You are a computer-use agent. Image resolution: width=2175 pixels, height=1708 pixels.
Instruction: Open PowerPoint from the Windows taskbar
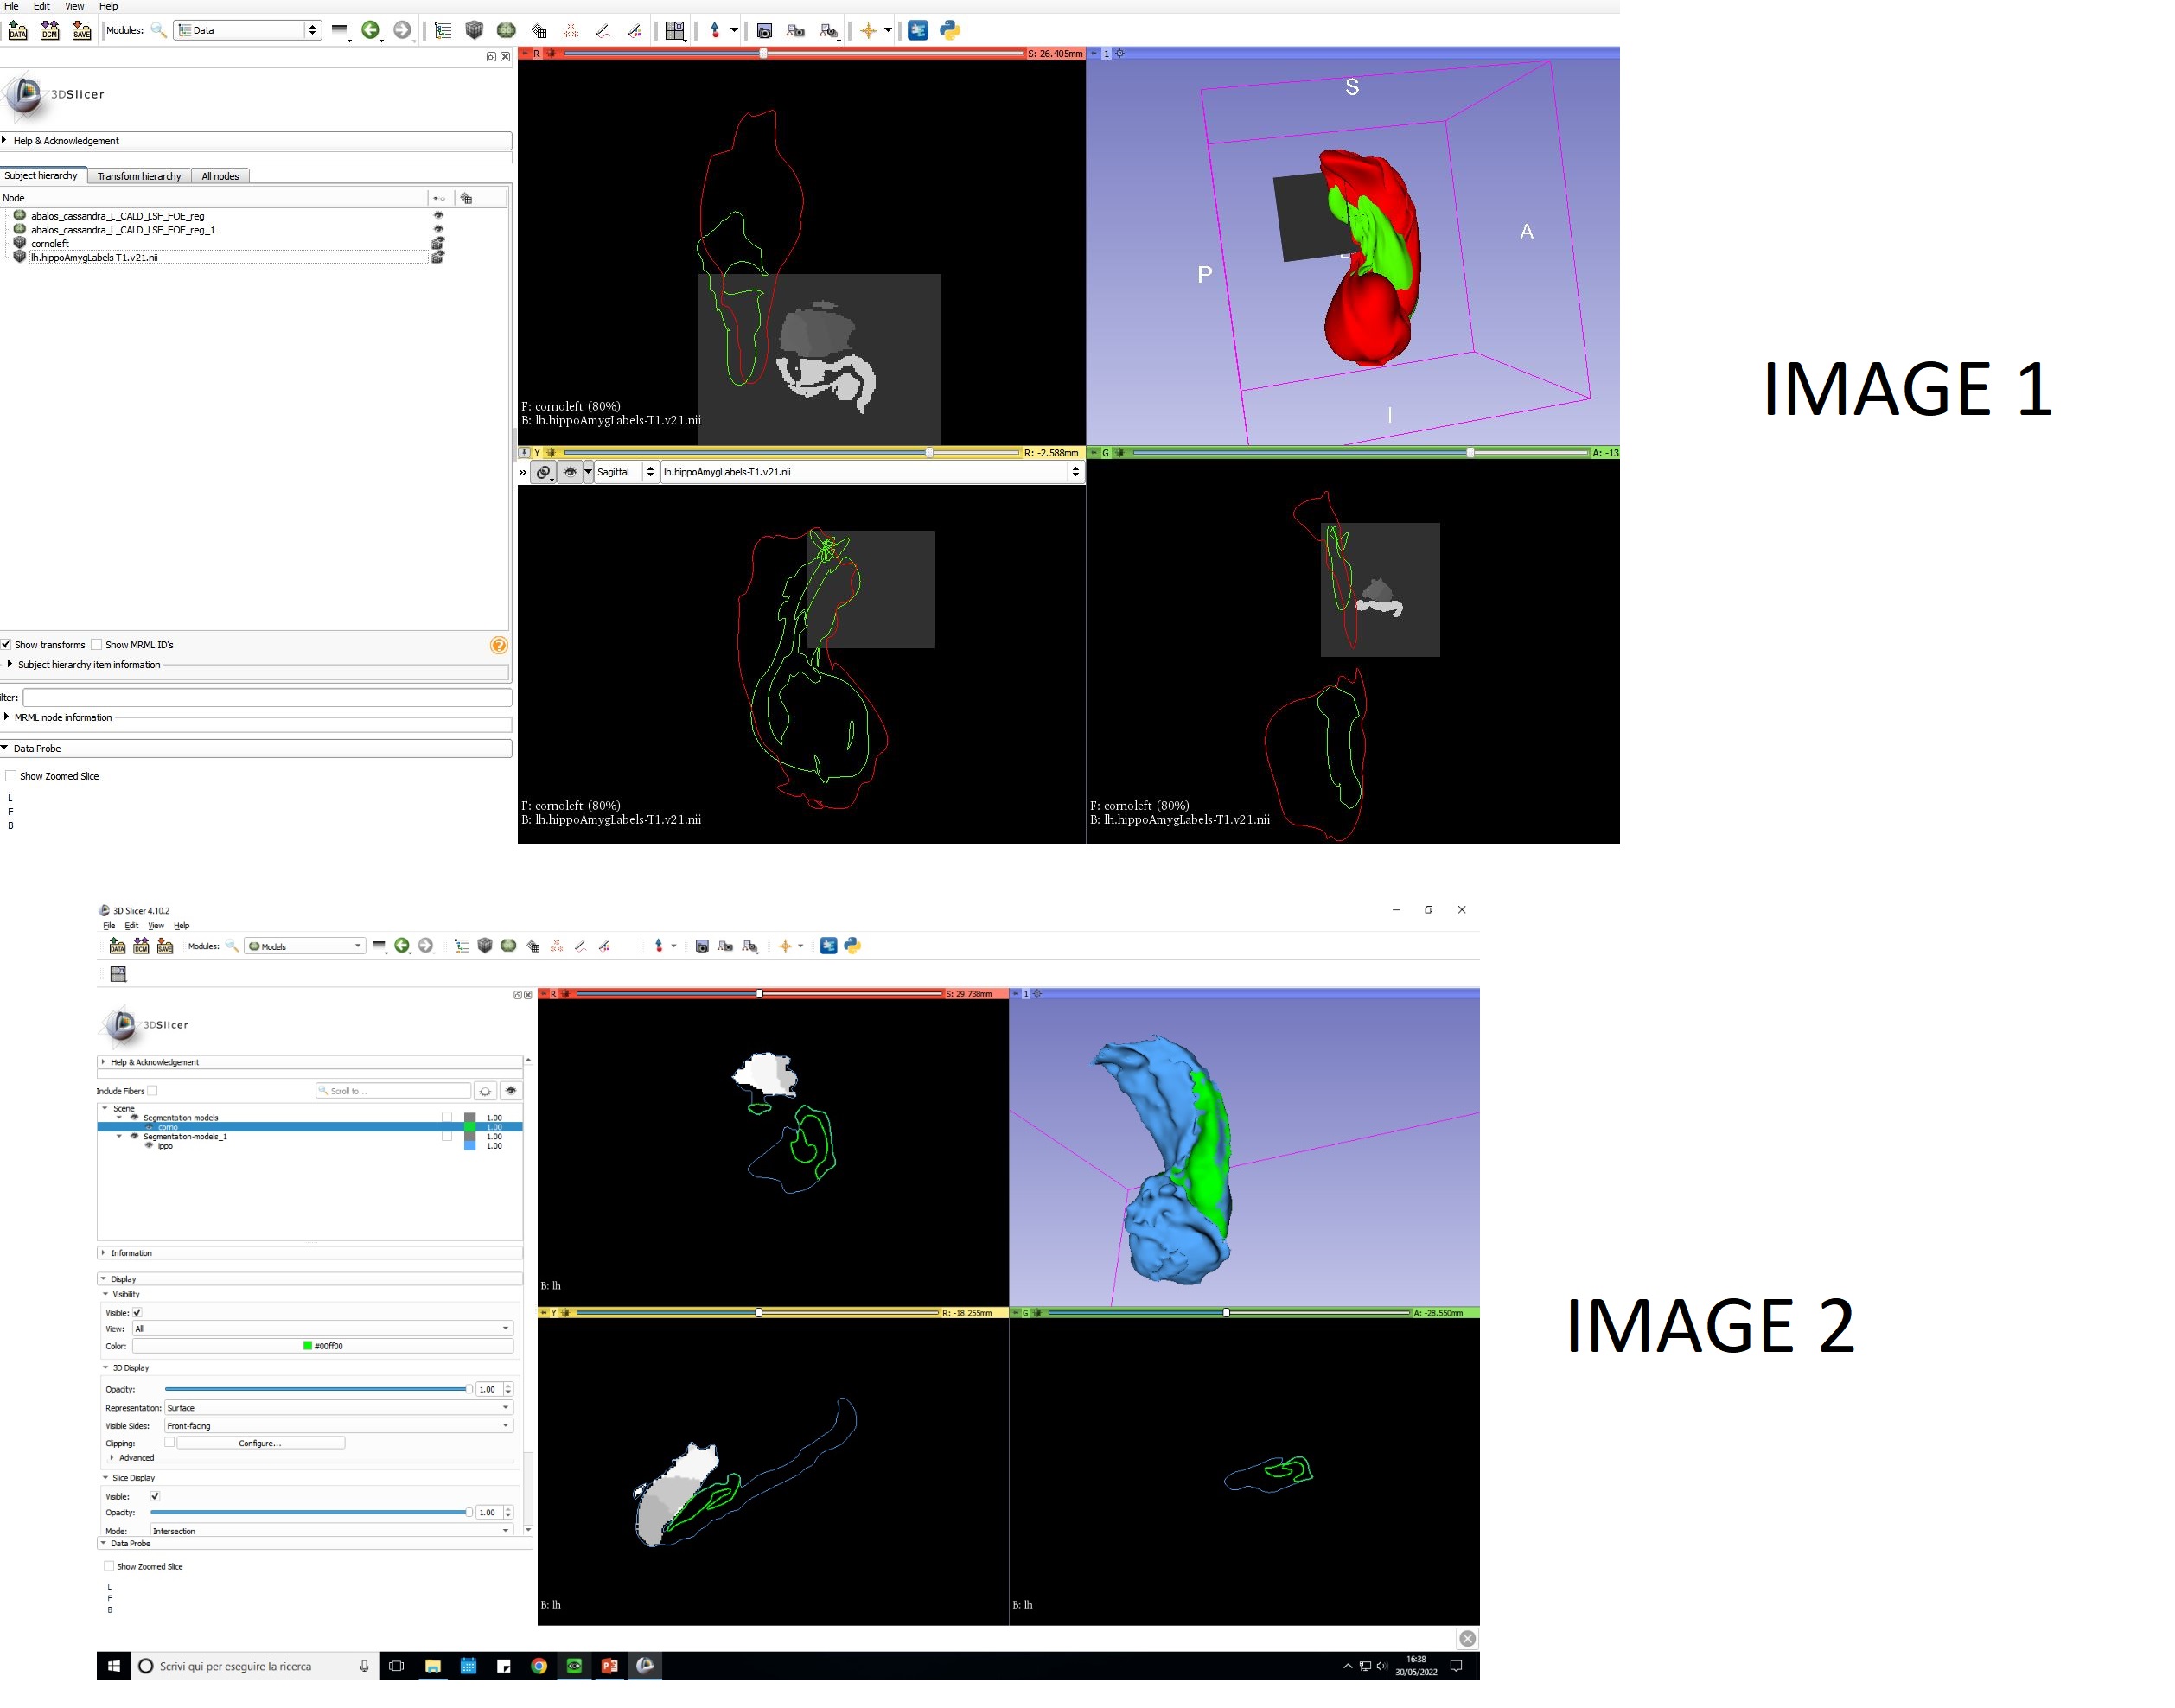click(x=609, y=1666)
